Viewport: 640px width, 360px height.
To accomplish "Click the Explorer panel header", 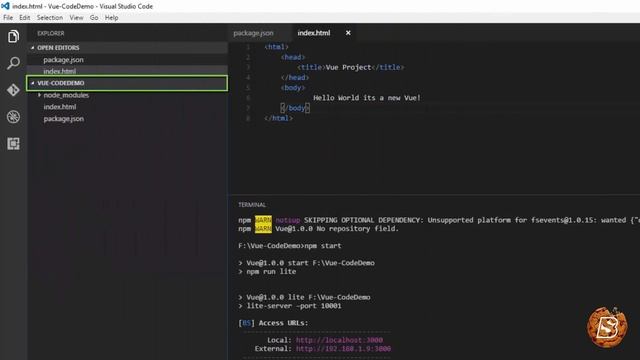I will (51, 33).
